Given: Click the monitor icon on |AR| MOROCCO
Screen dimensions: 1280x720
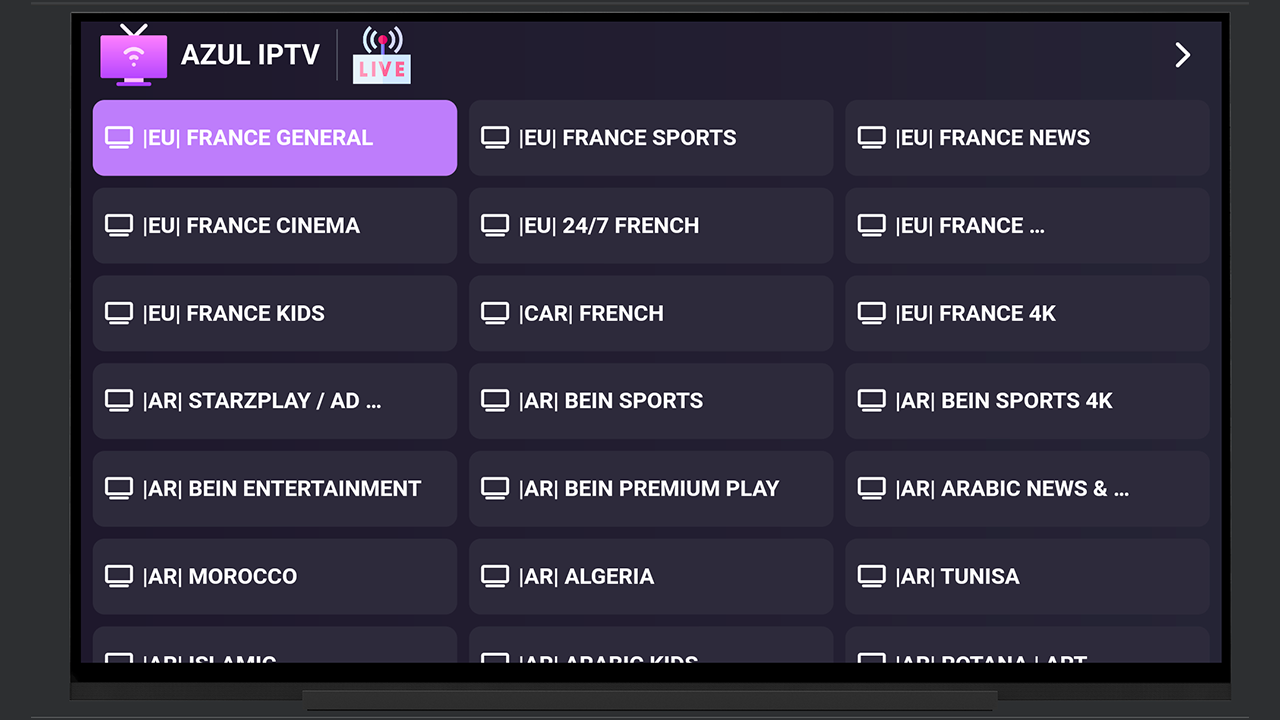Looking at the screenshot, I should click(x=119, y=576).
